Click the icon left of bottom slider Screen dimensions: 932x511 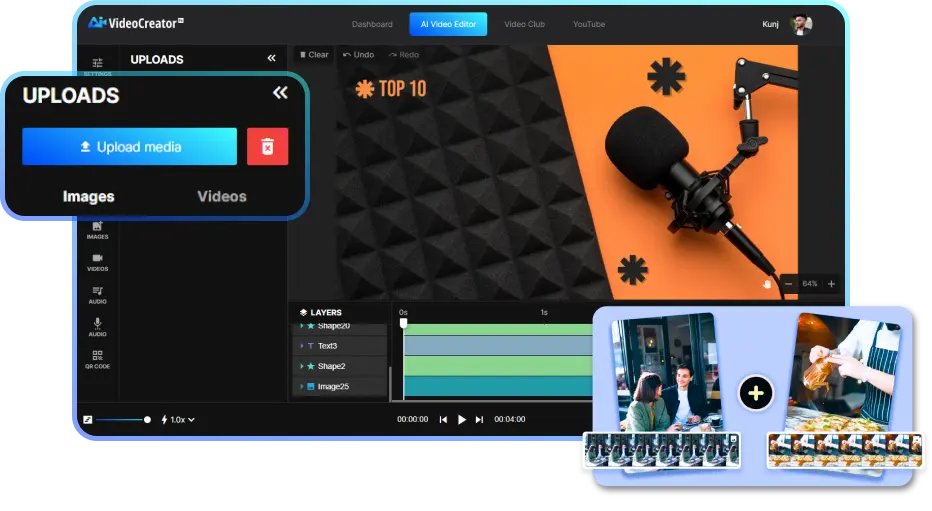pos(88,419)
